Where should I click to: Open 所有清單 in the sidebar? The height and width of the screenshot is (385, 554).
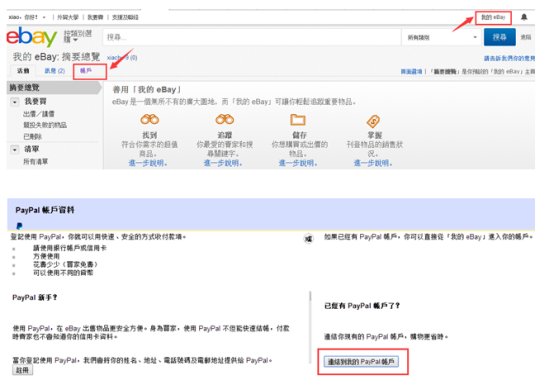pyautogui.click(x=35, y=162)
